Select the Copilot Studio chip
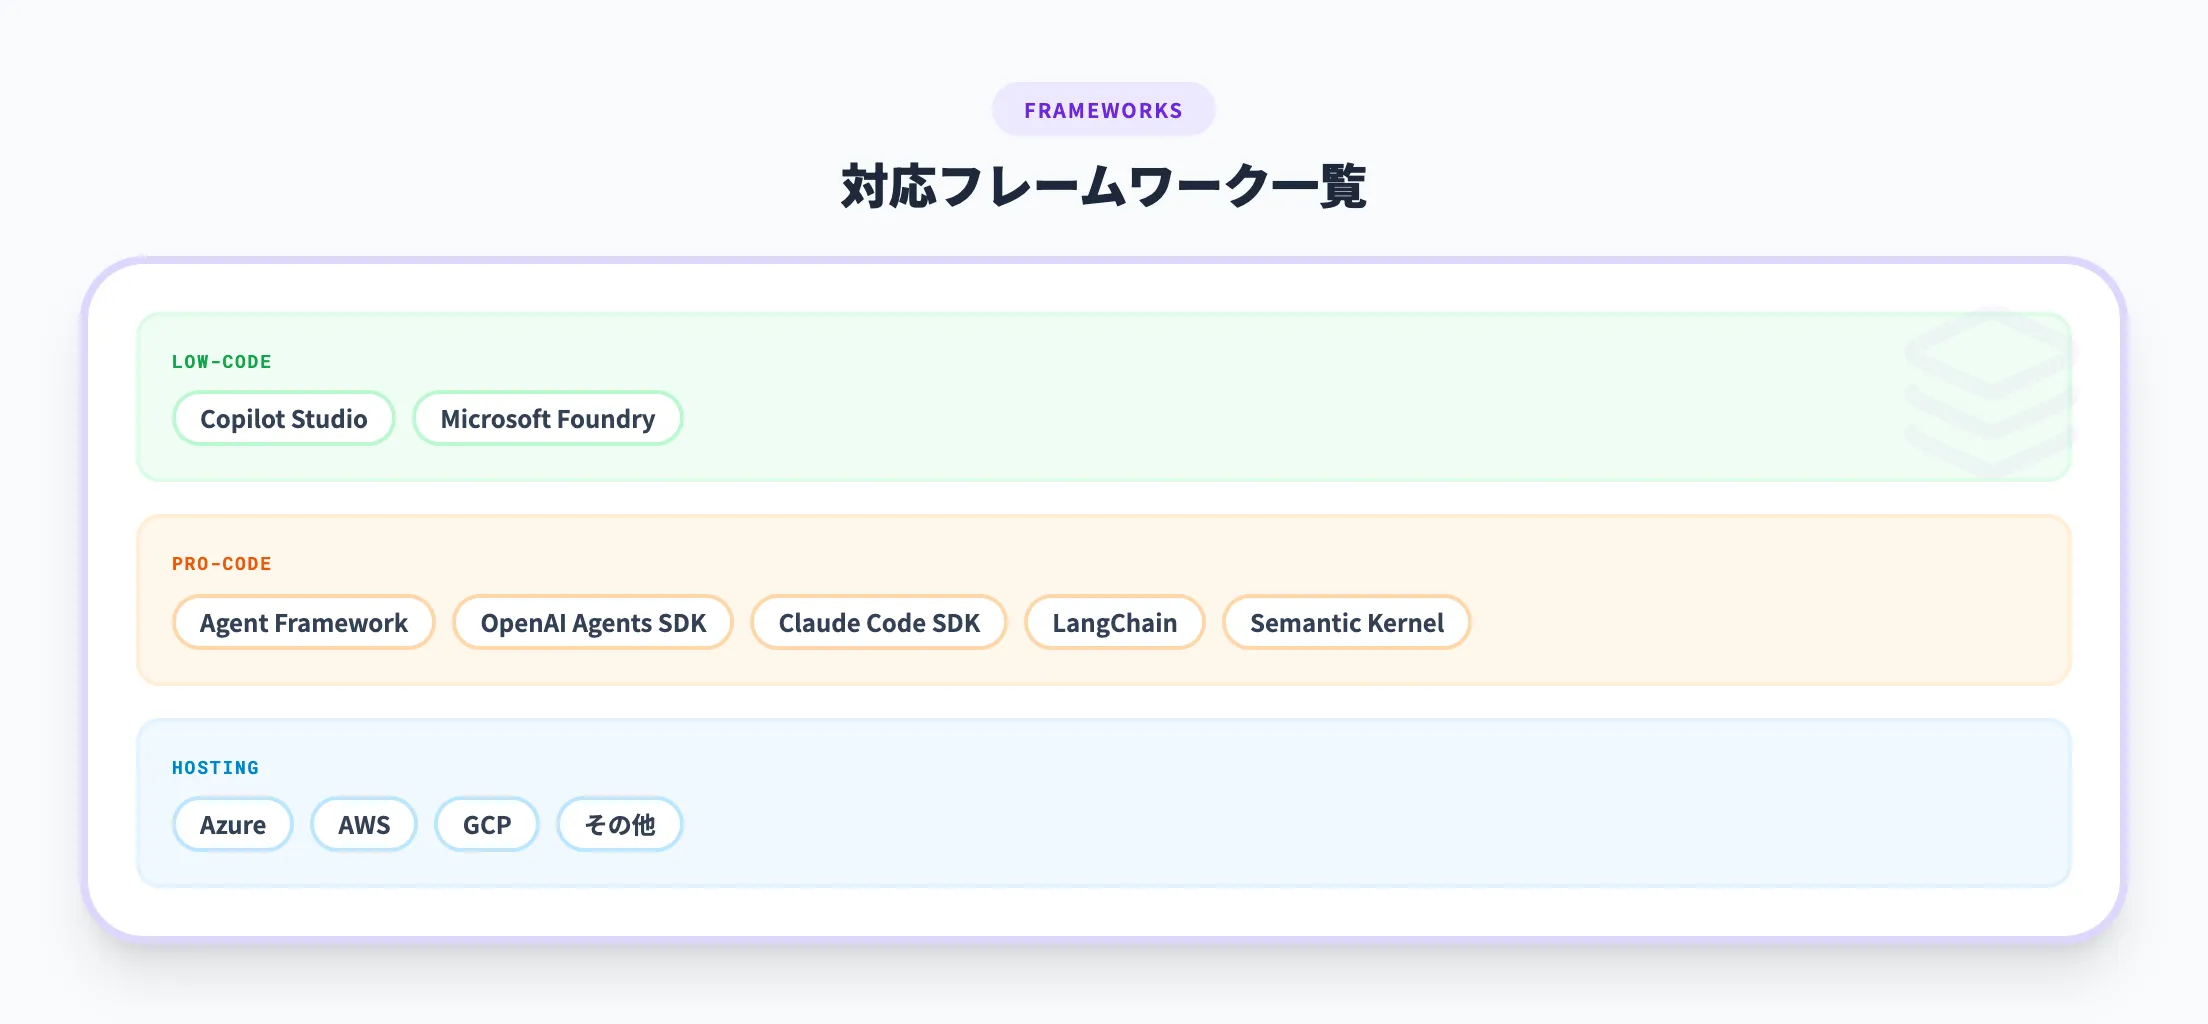2208x1024 pixels. point(284,419)
